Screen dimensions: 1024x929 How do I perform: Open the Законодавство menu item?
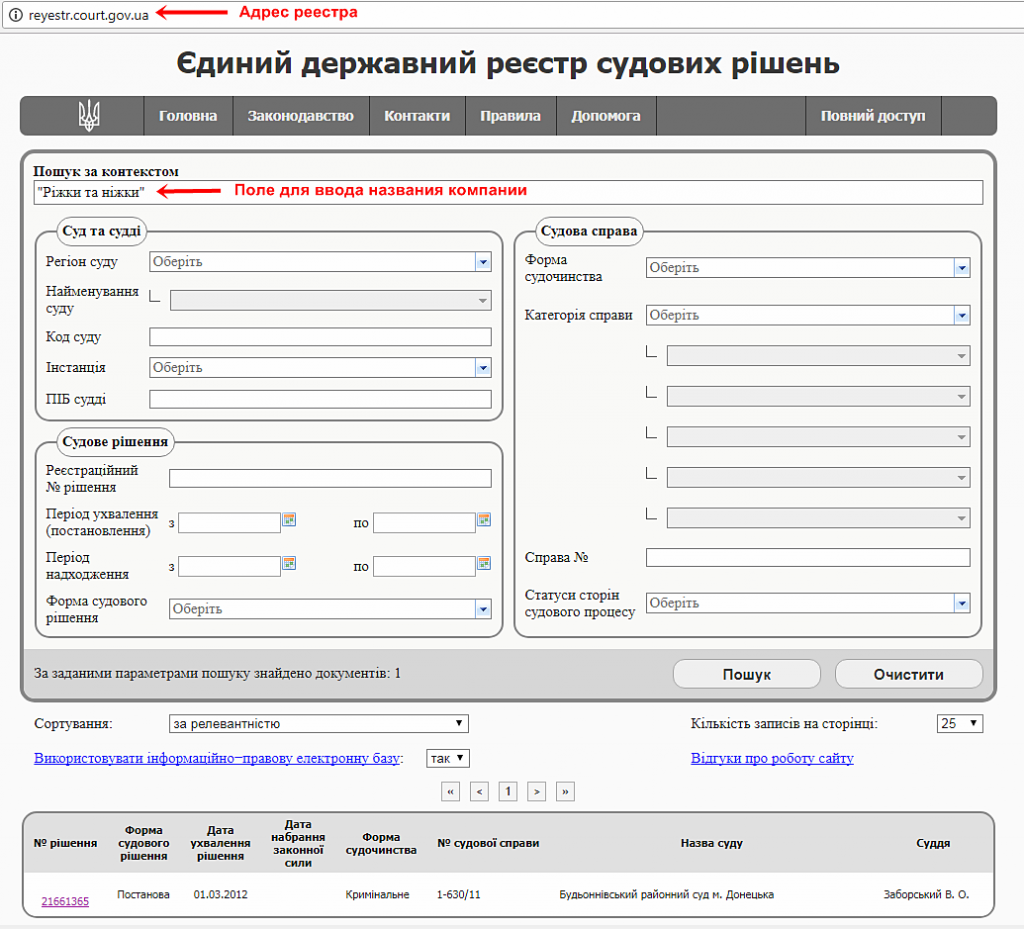coord(300,116)
